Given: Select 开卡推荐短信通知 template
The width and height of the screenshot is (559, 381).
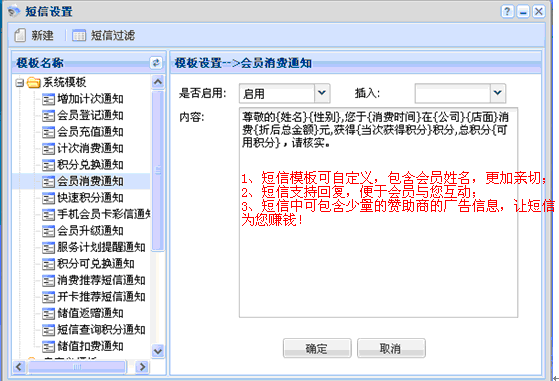Looking at the screenshot, I should [101, 296].
